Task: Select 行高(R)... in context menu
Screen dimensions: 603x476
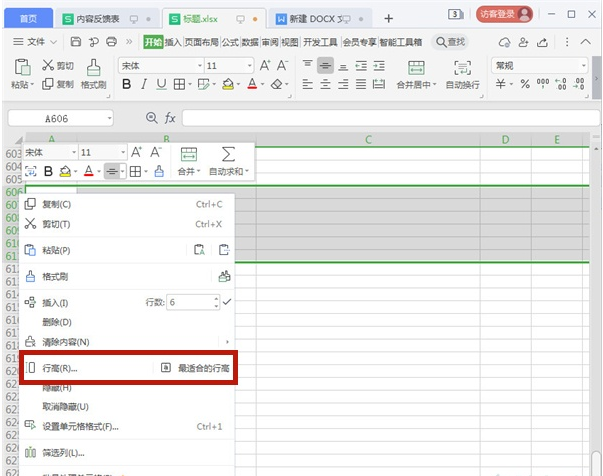Action: click(60, 368)
